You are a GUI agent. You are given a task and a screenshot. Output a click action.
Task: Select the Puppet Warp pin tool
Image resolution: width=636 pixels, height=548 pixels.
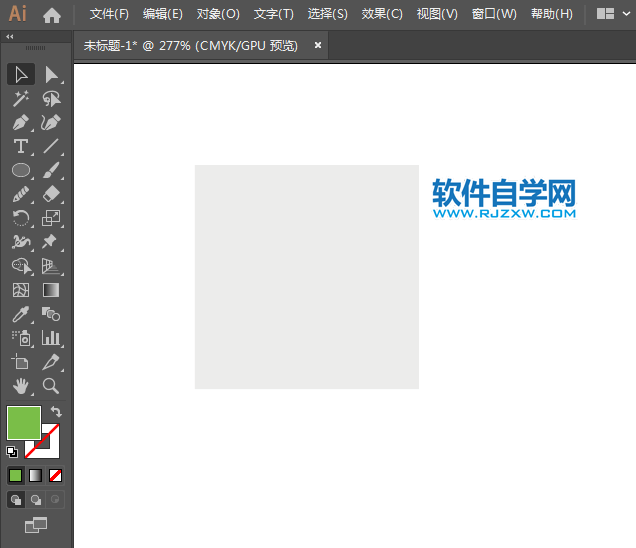[x=51, y=242]
